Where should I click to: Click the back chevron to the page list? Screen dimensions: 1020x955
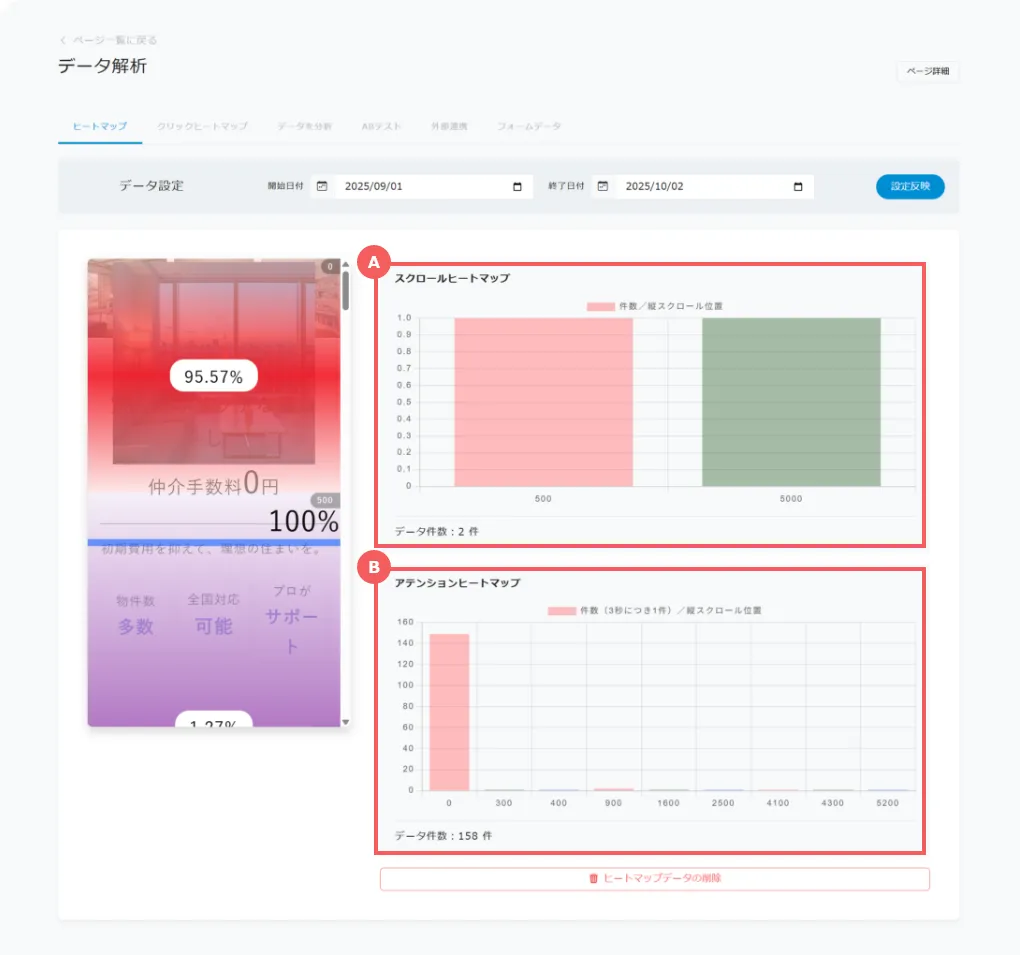63,40
